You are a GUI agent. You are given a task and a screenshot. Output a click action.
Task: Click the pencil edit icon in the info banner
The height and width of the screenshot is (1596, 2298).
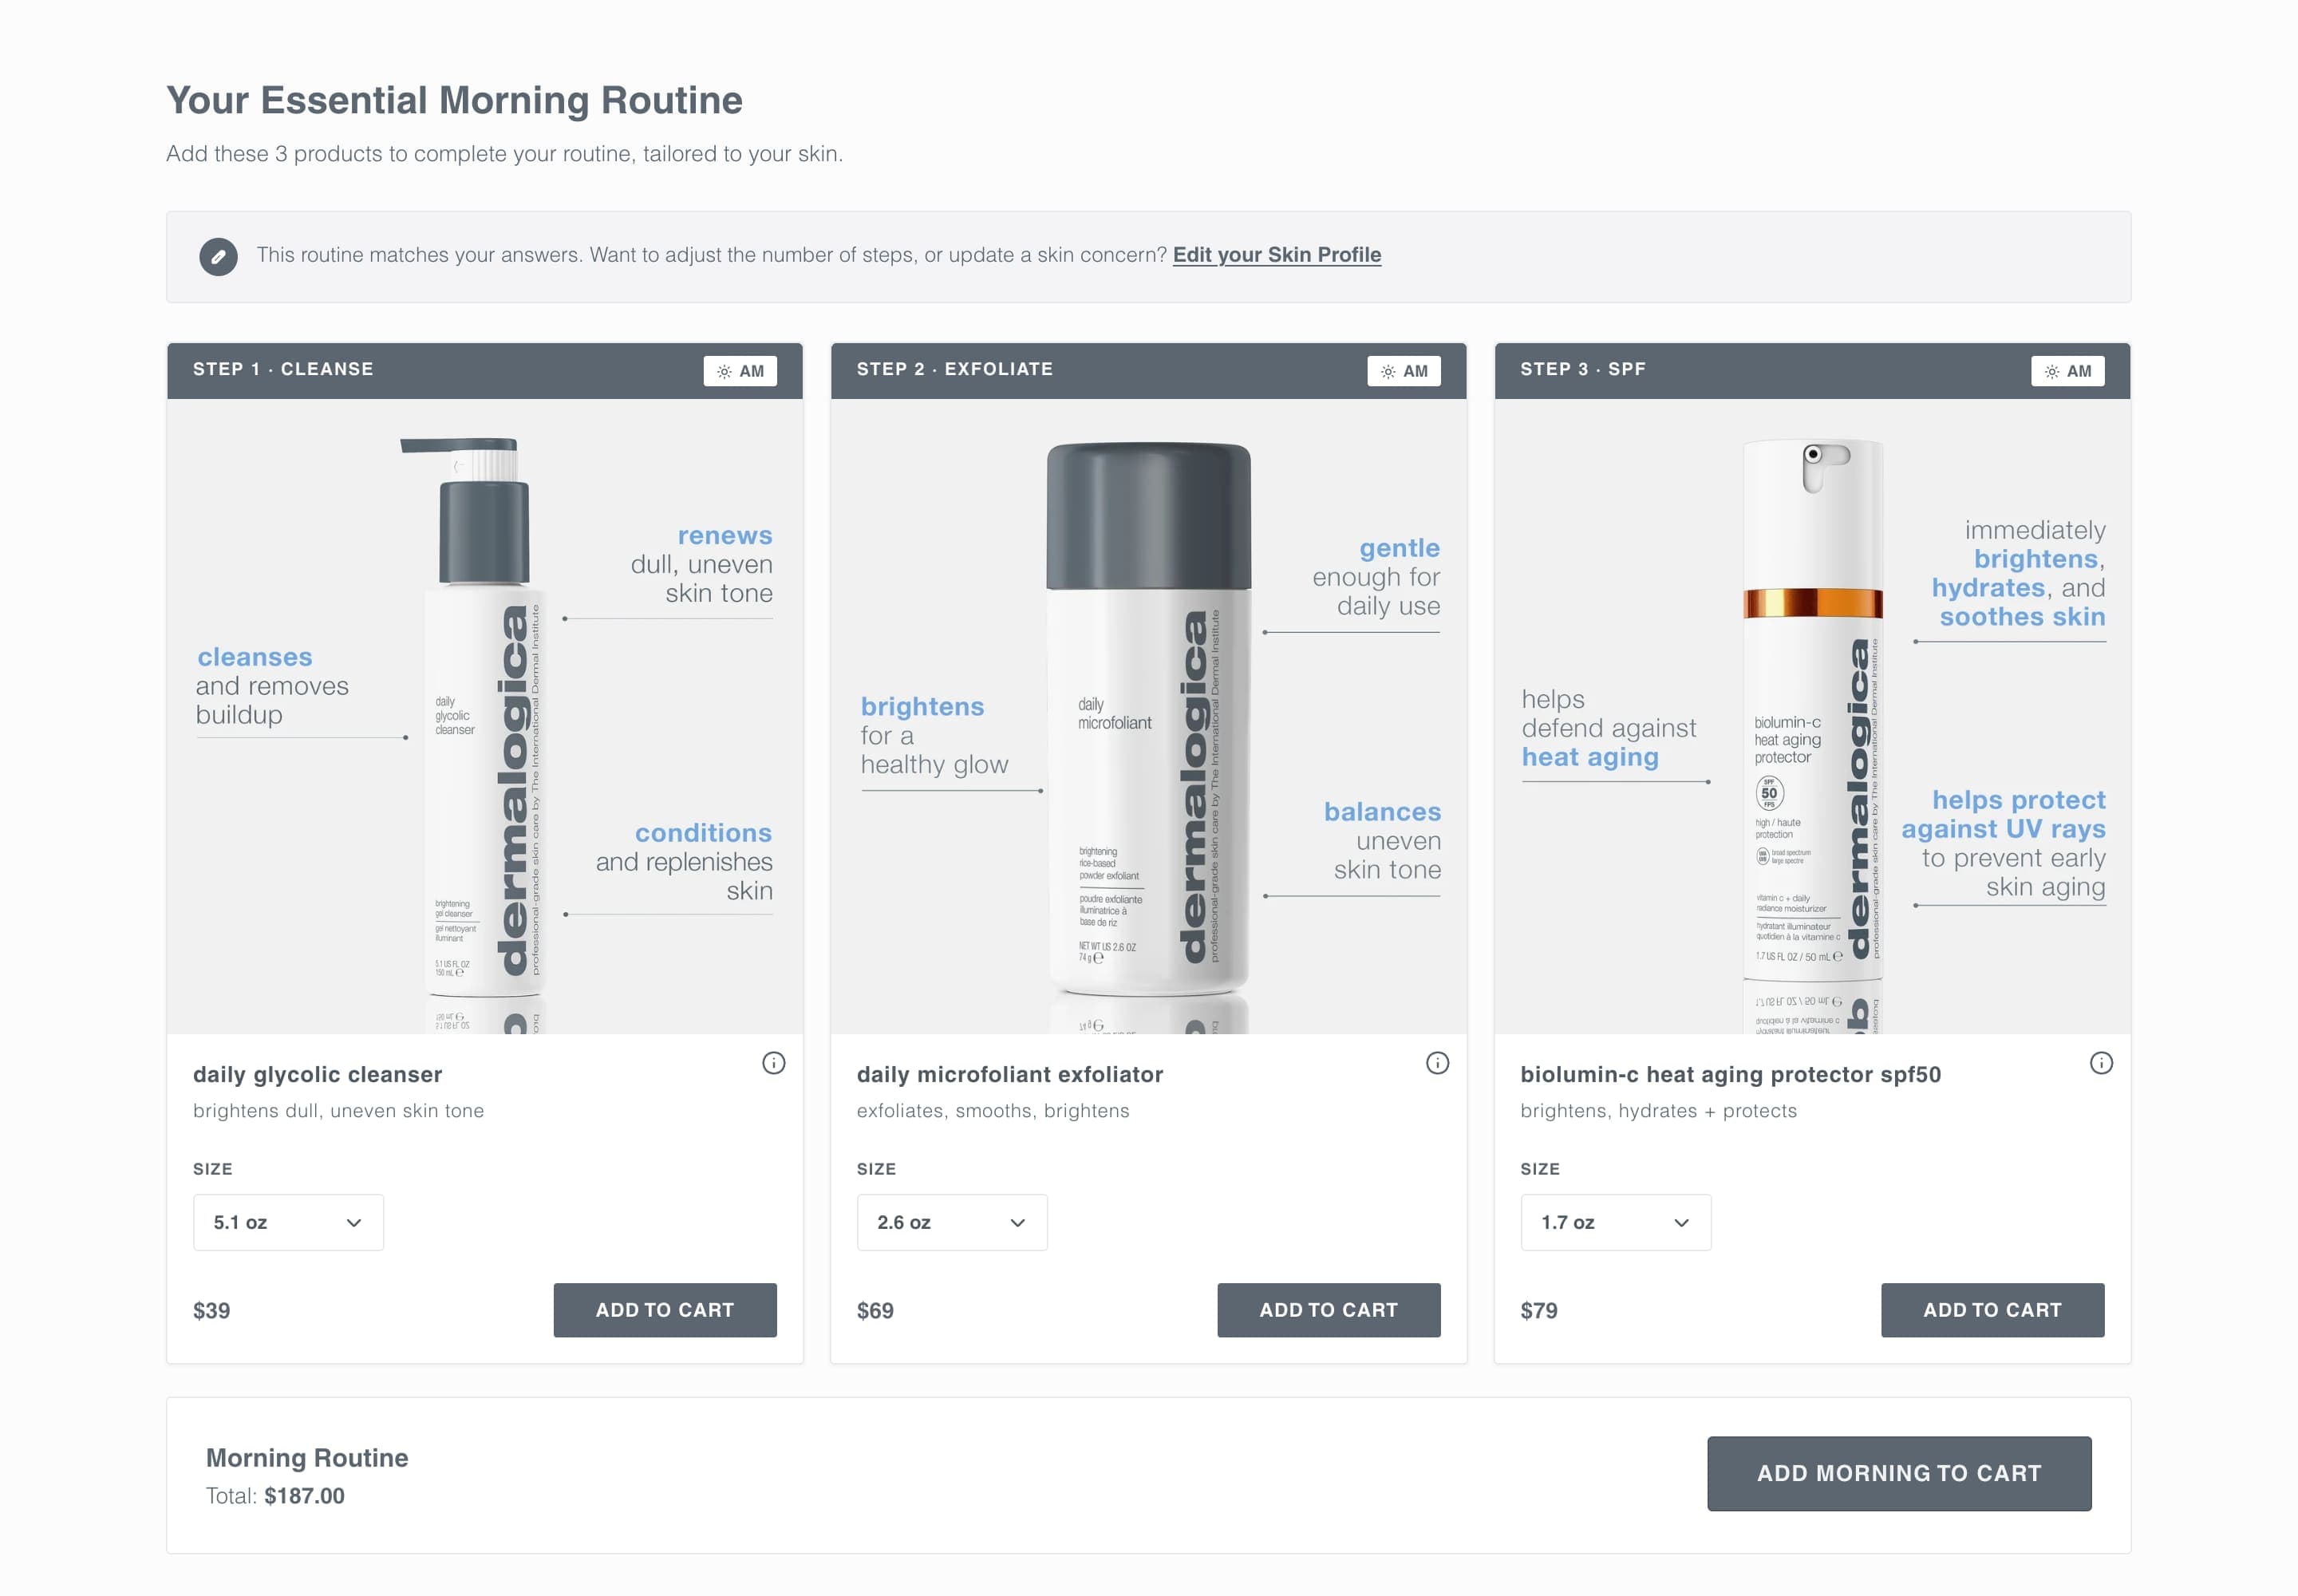[x=218, y=256]
